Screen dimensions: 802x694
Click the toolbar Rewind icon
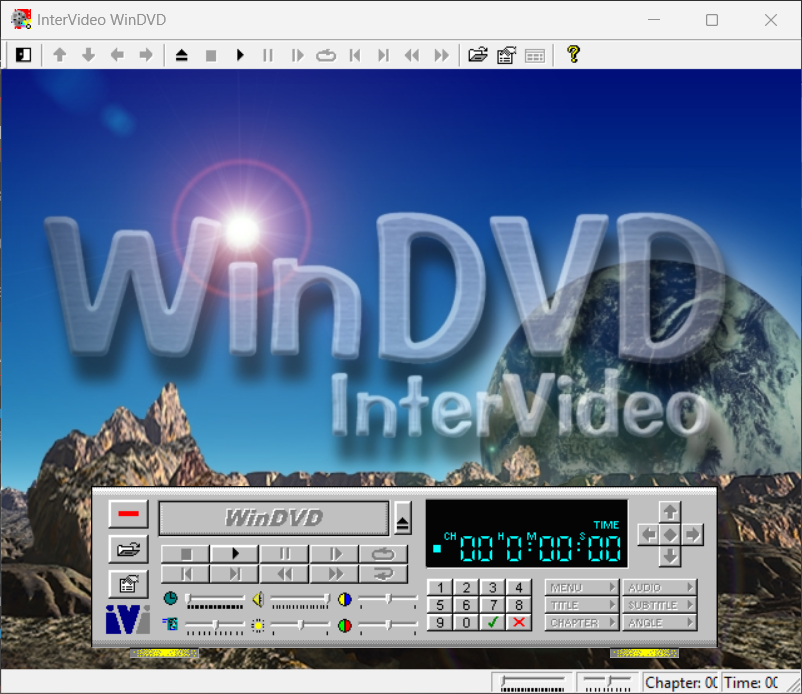tap(412, 55)
